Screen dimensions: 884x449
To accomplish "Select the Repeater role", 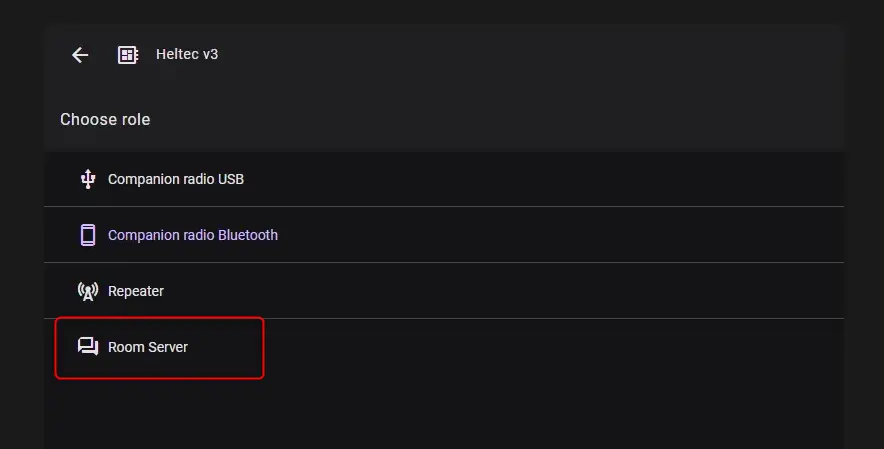I will [x=444, y=290].
